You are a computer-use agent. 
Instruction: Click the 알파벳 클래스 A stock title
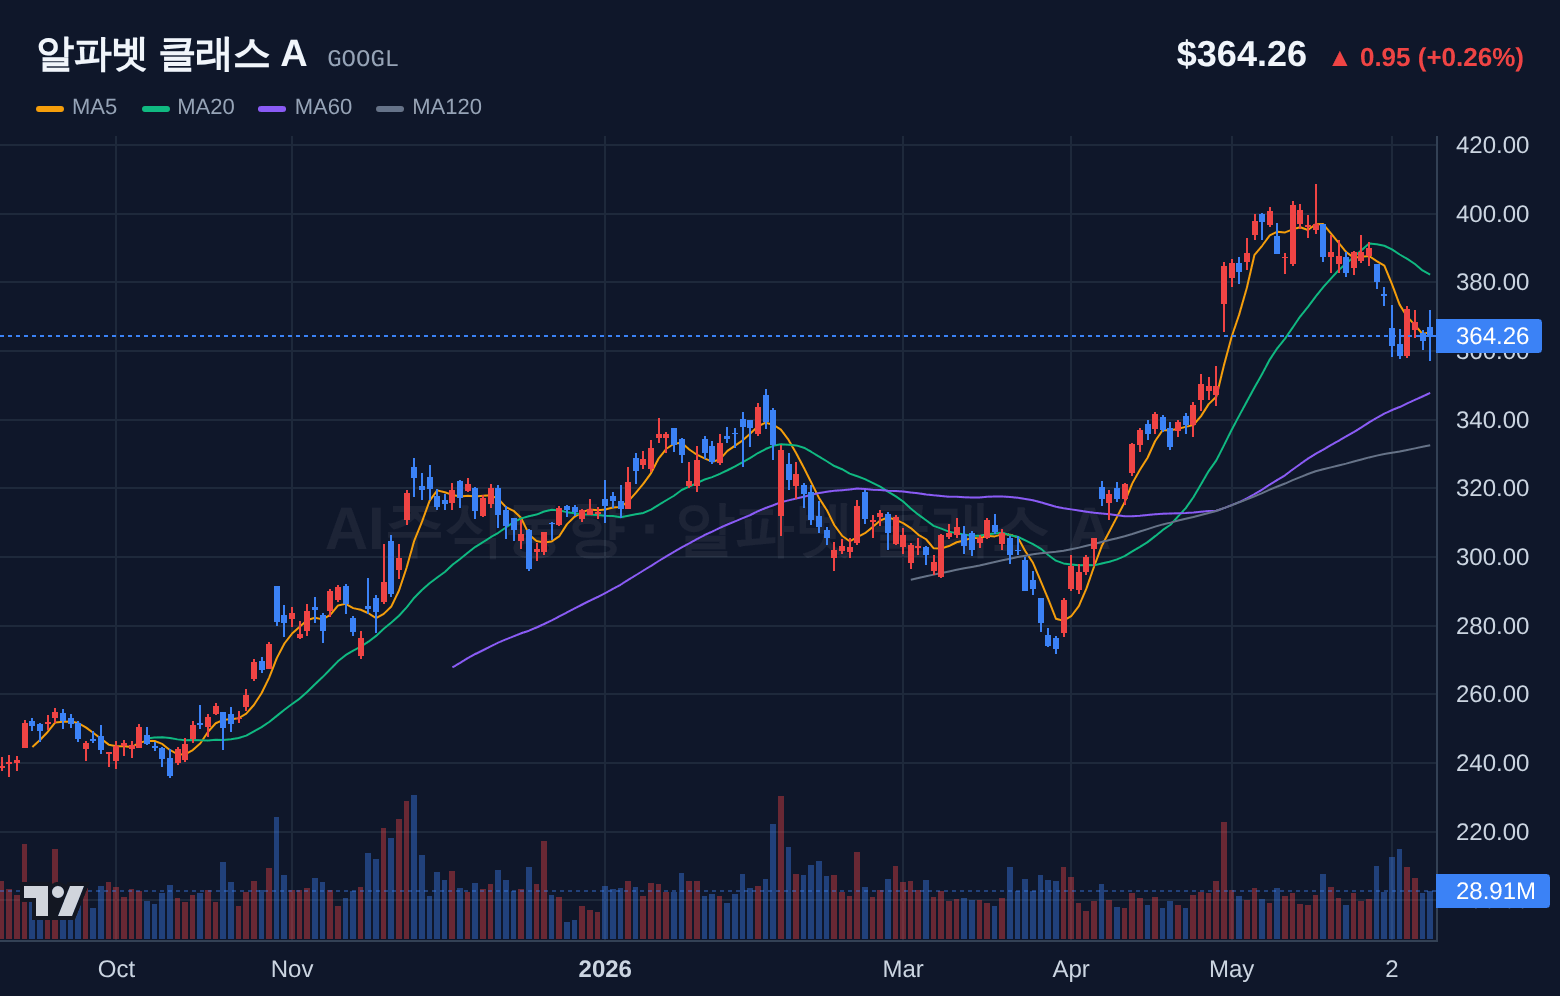[172, 54]
